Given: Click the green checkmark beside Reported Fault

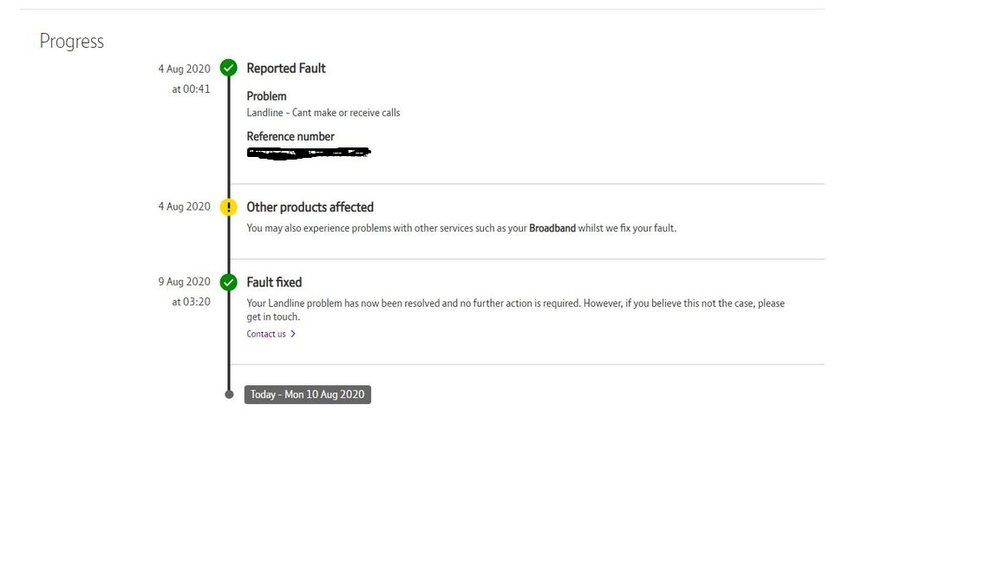Looking at the screenshot, I should (229, 68).
